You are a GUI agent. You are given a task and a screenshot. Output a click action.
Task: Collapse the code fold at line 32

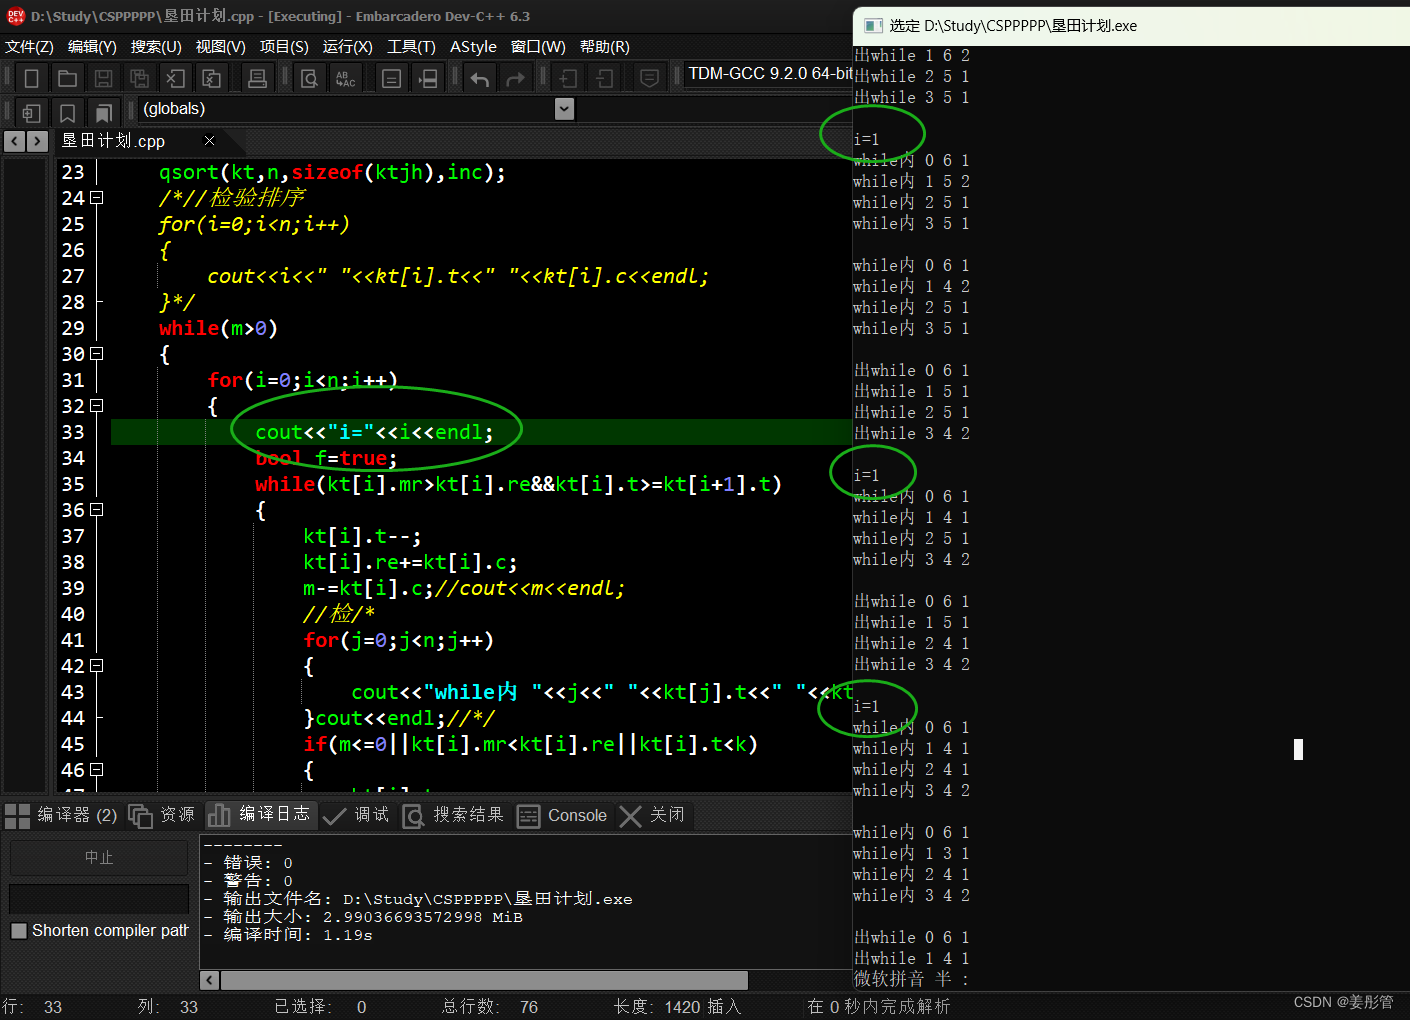[x=97, y=406]
